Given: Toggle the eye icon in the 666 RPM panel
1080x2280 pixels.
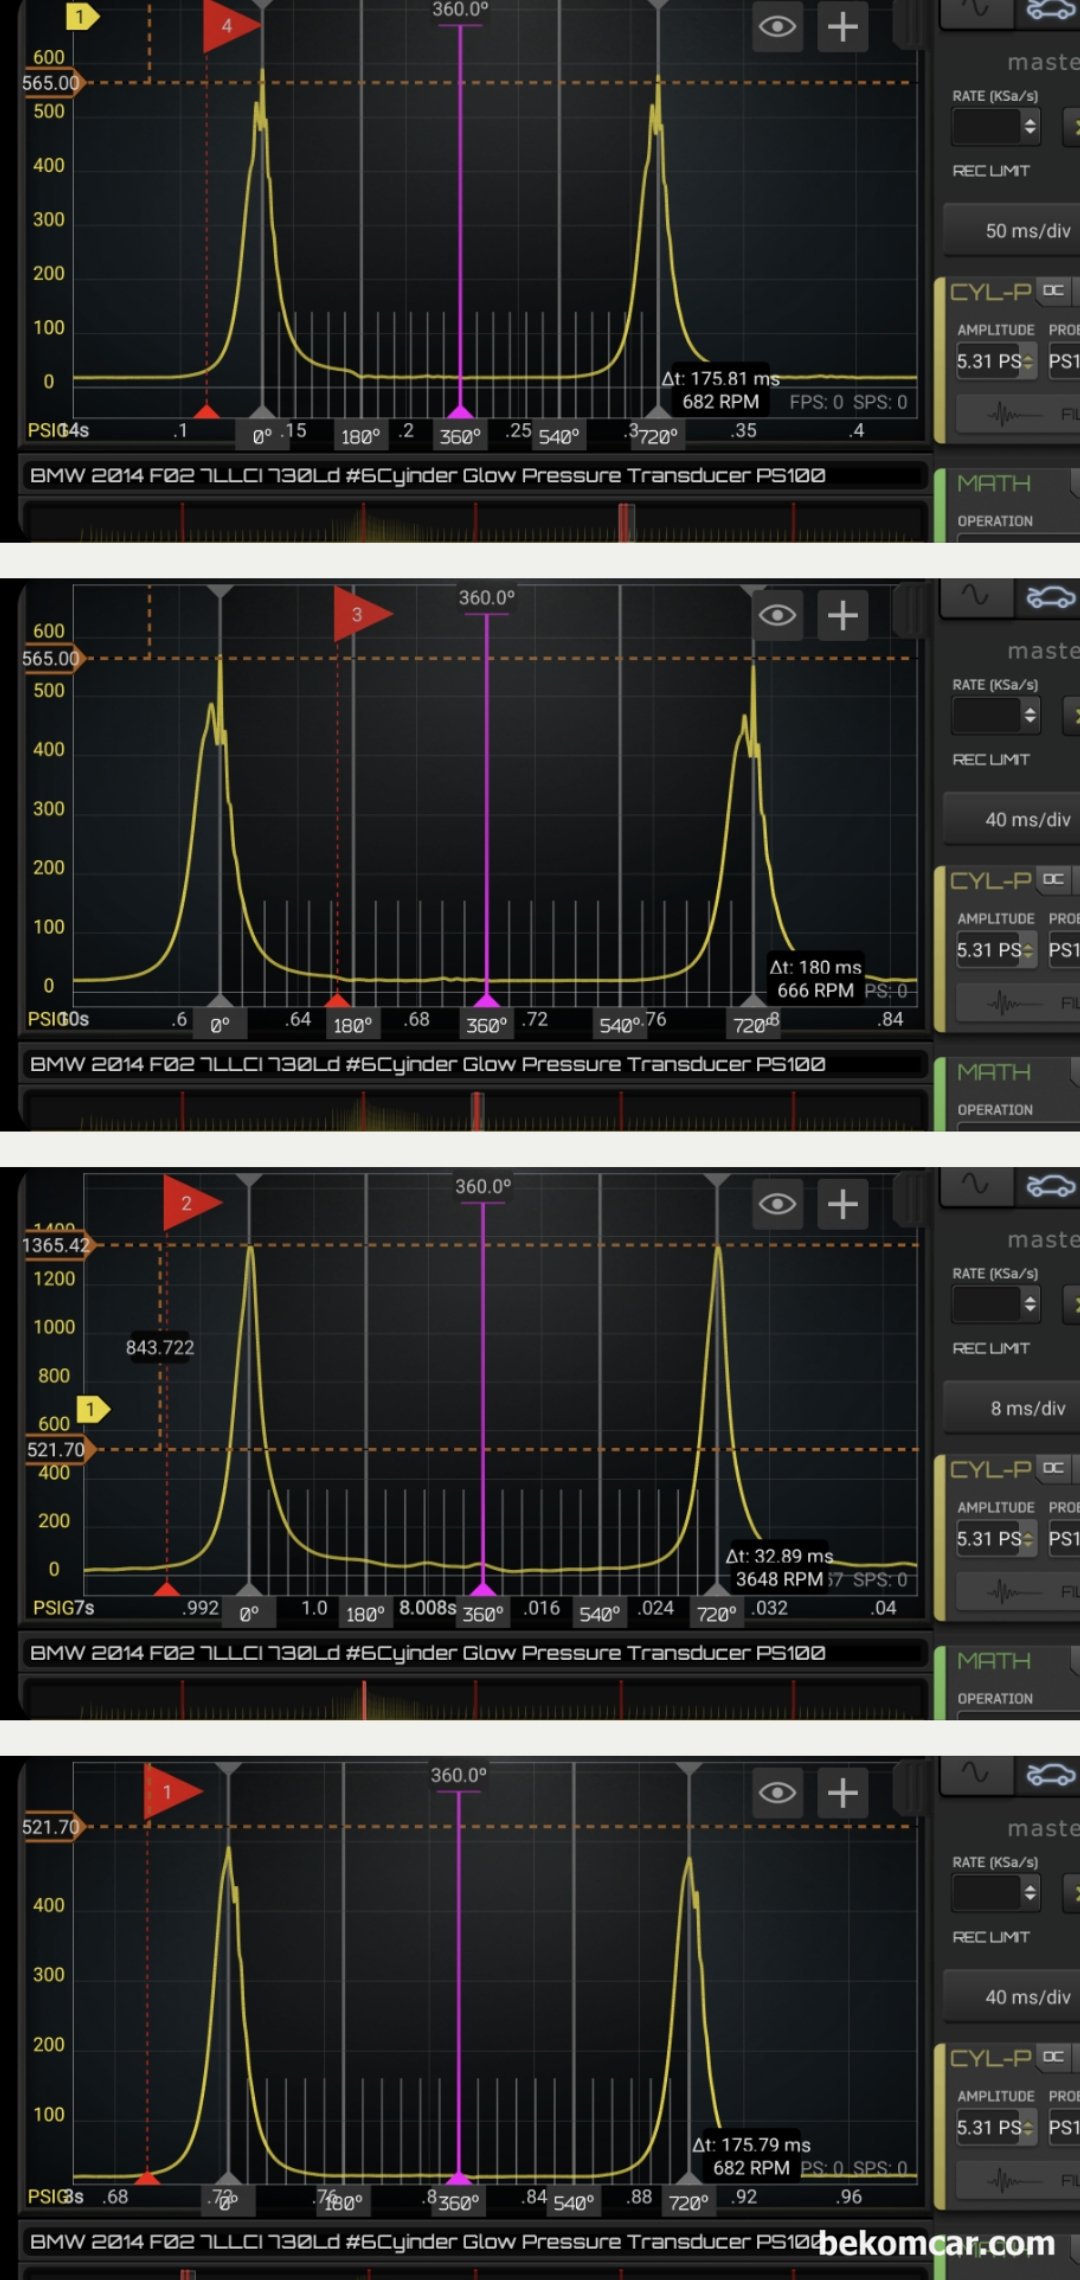Looking at the screenshot, I should (x=778, y=615).
